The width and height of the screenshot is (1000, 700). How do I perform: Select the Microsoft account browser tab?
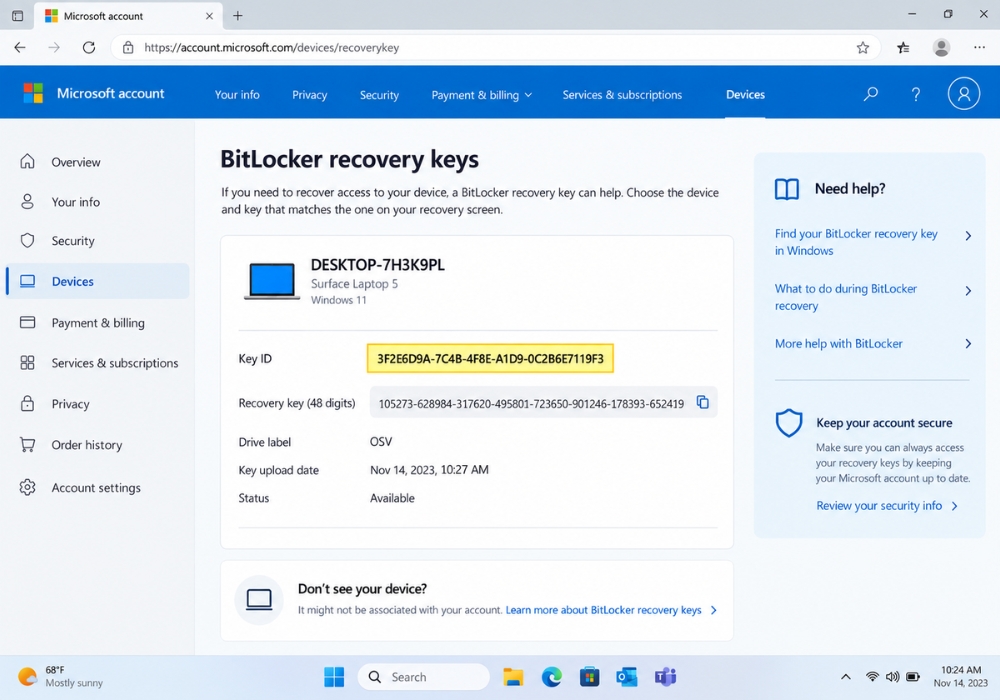[129, 16]
